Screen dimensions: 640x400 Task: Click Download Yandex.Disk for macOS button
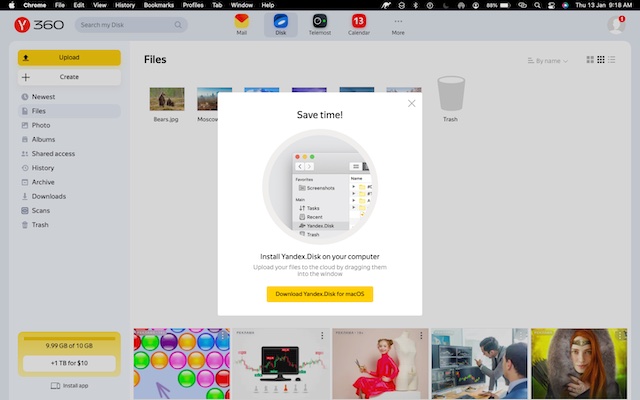[320, 294]
